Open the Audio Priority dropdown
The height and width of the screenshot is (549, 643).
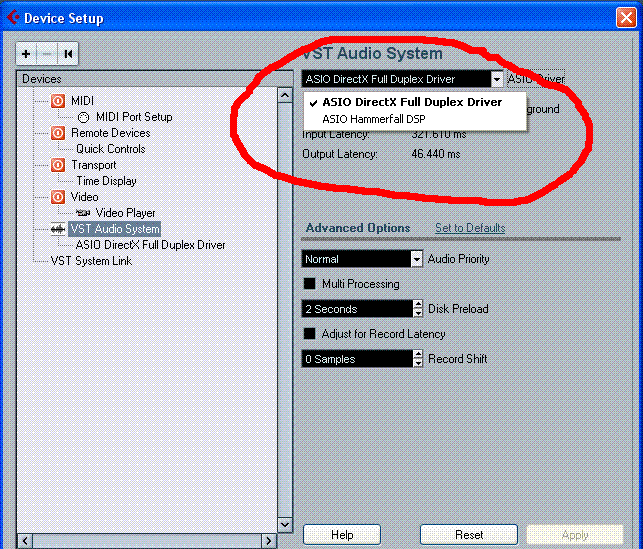417,259
